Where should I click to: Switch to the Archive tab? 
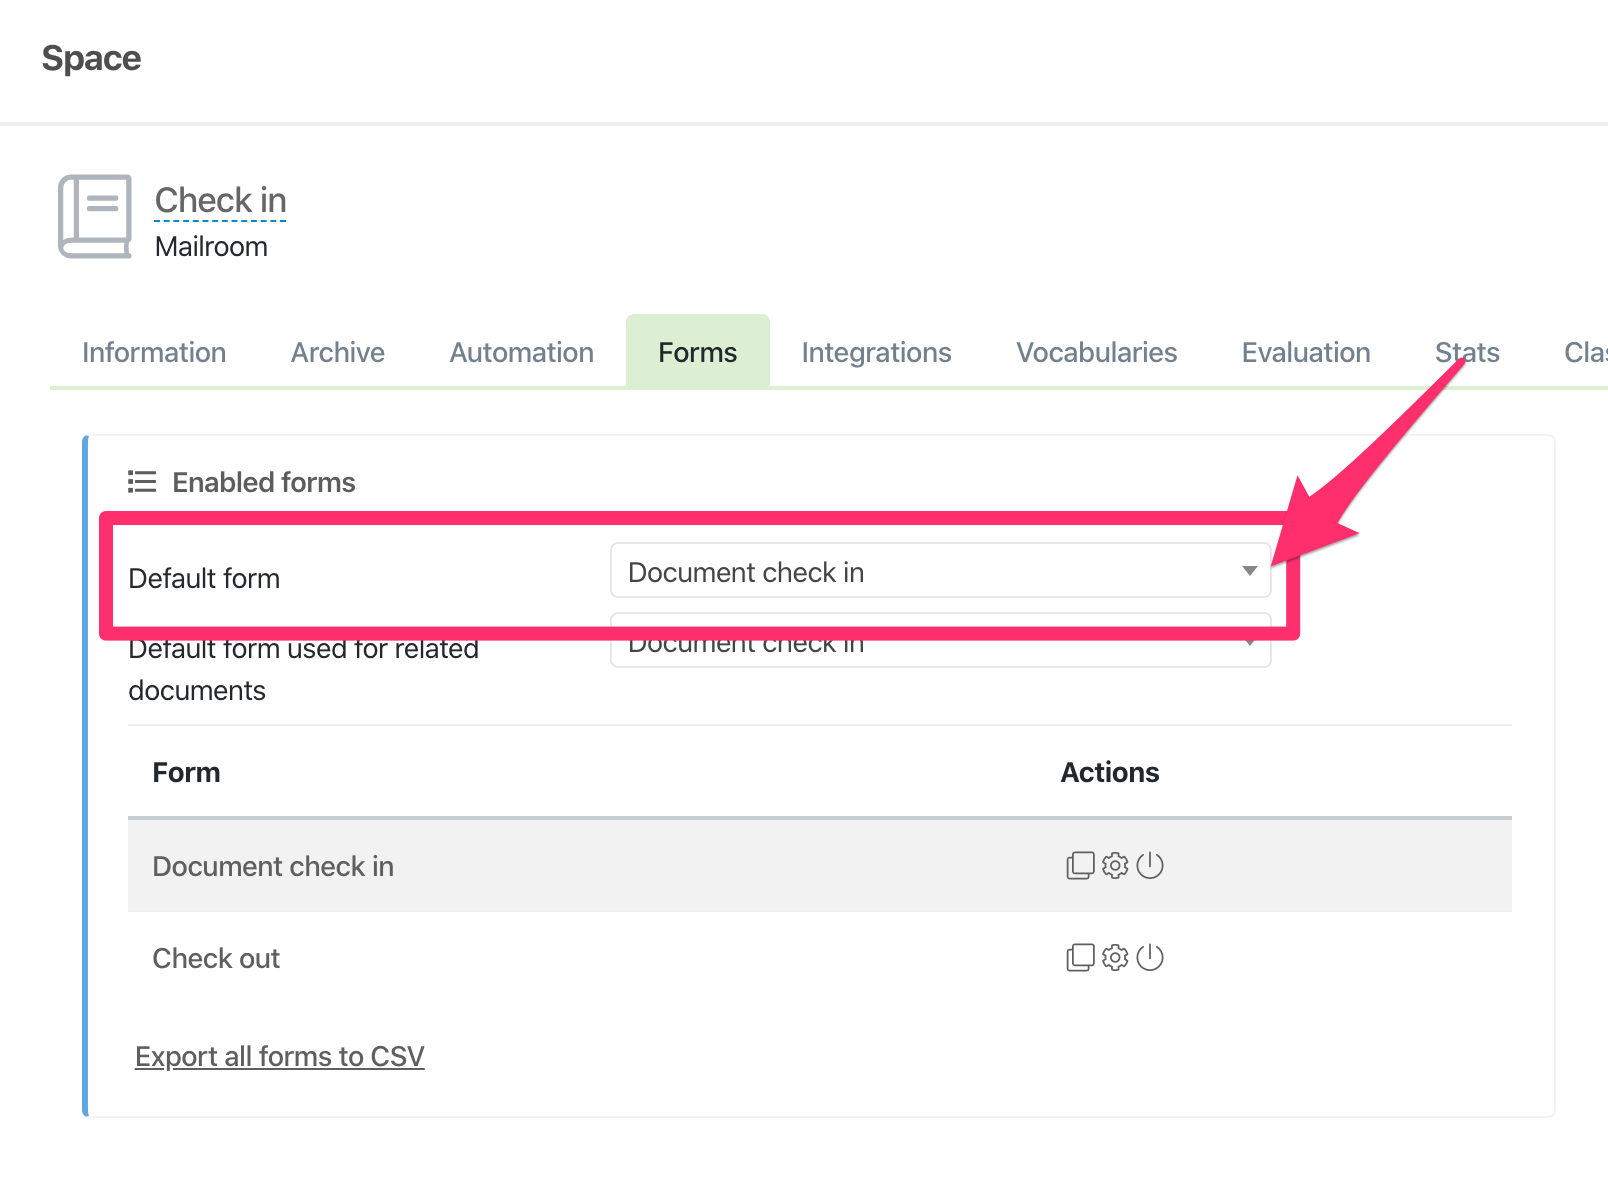click(337, 352)
